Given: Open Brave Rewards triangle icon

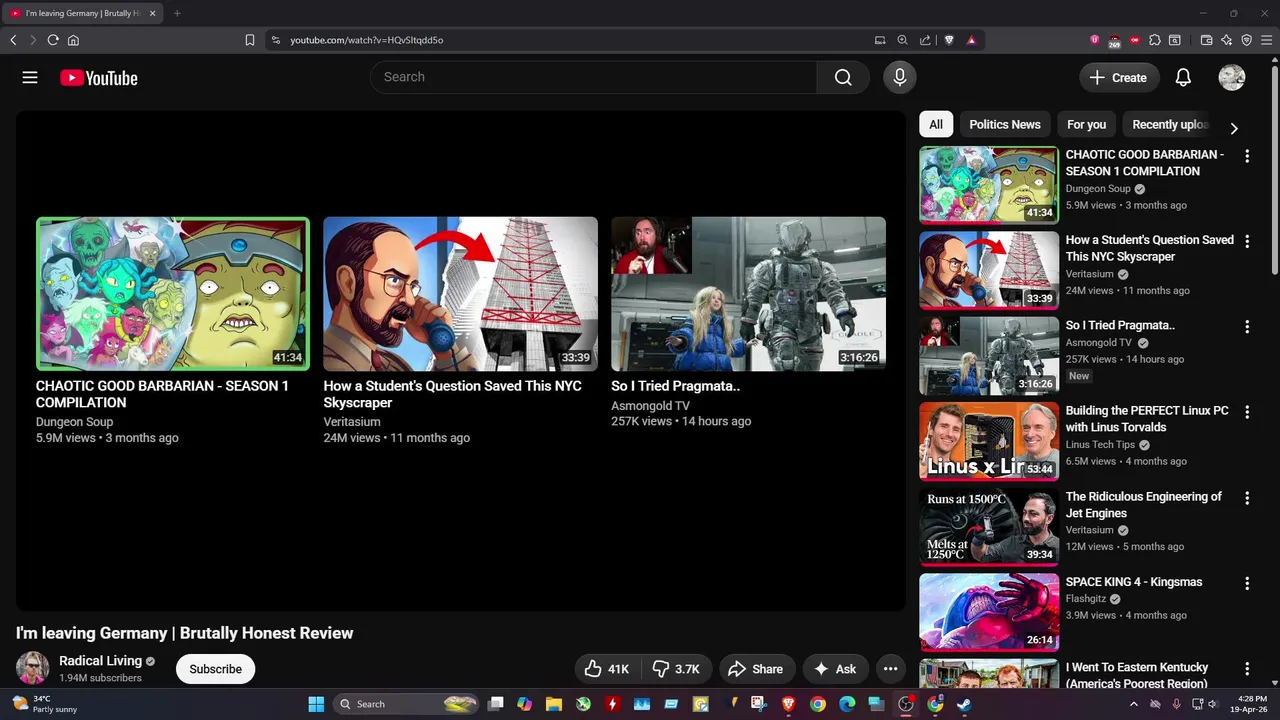Looking at the screenshot, I should click(971, 40).
